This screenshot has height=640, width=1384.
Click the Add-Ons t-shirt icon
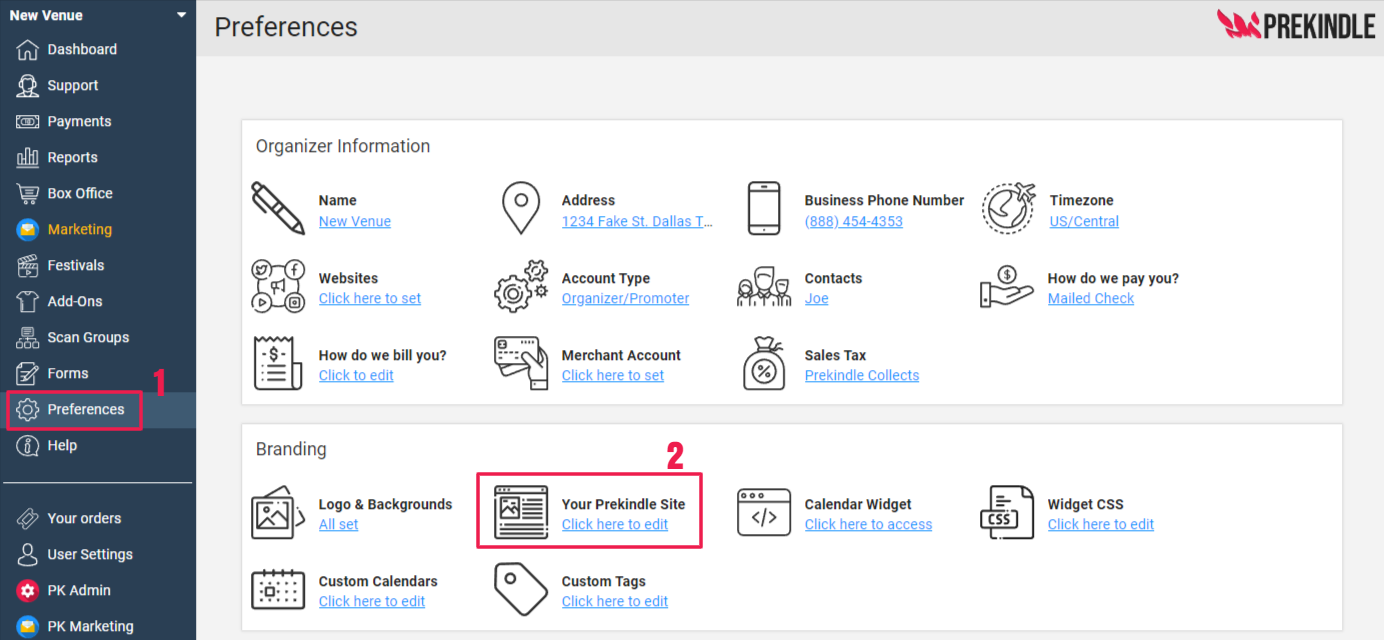(x=28, y=301)
